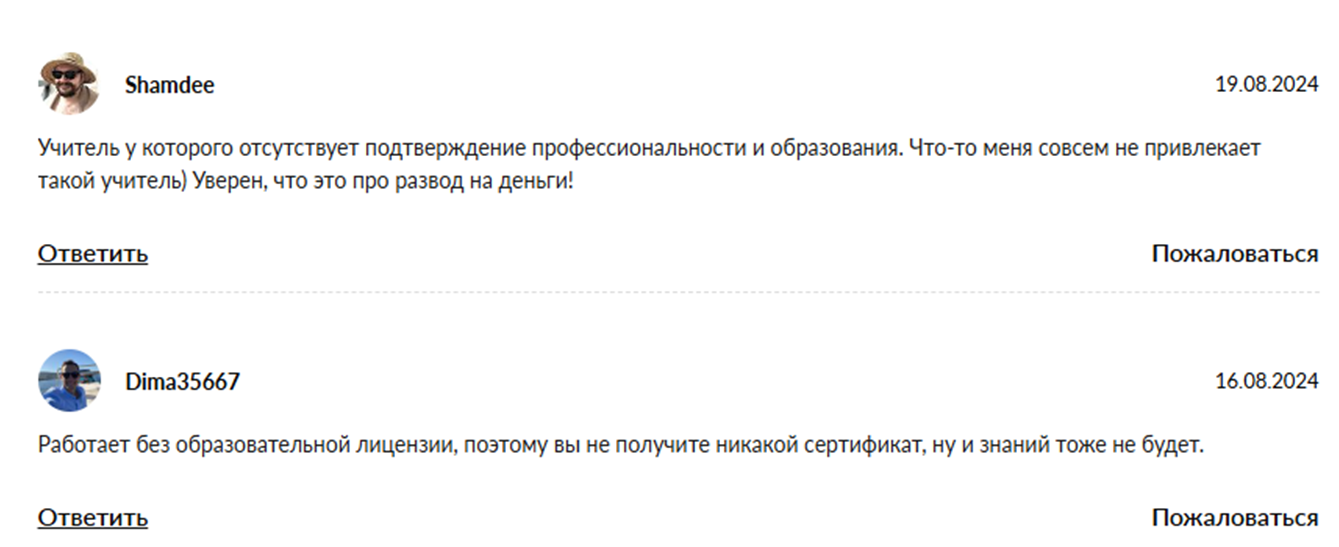This screenshot has width=1339, height=547.
Task: Open Dima35667's profile avatar
Action: [69, 380]
